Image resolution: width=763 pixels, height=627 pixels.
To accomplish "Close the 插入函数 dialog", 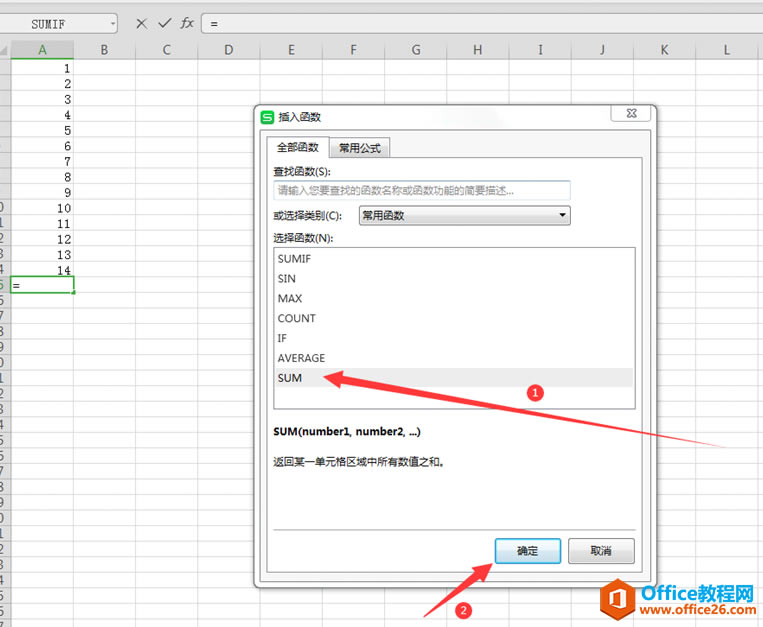I will [631, 113].
